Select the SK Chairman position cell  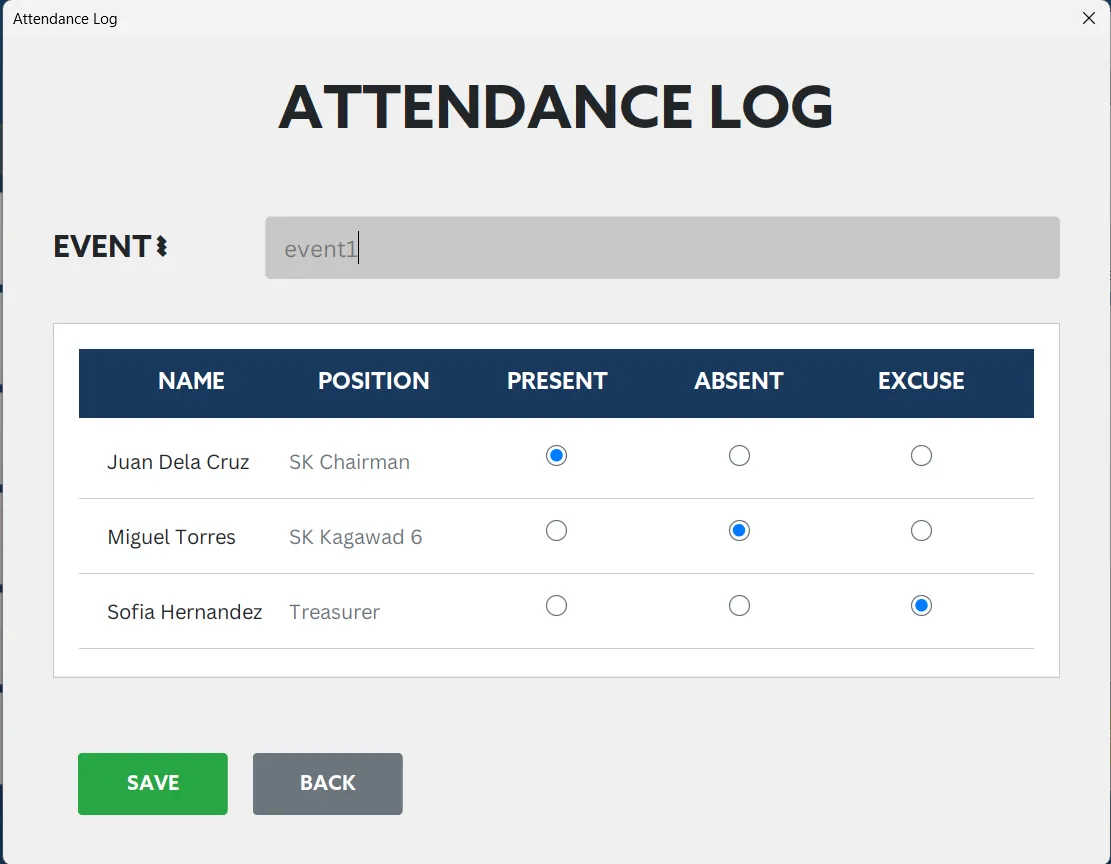click(349, 461)
